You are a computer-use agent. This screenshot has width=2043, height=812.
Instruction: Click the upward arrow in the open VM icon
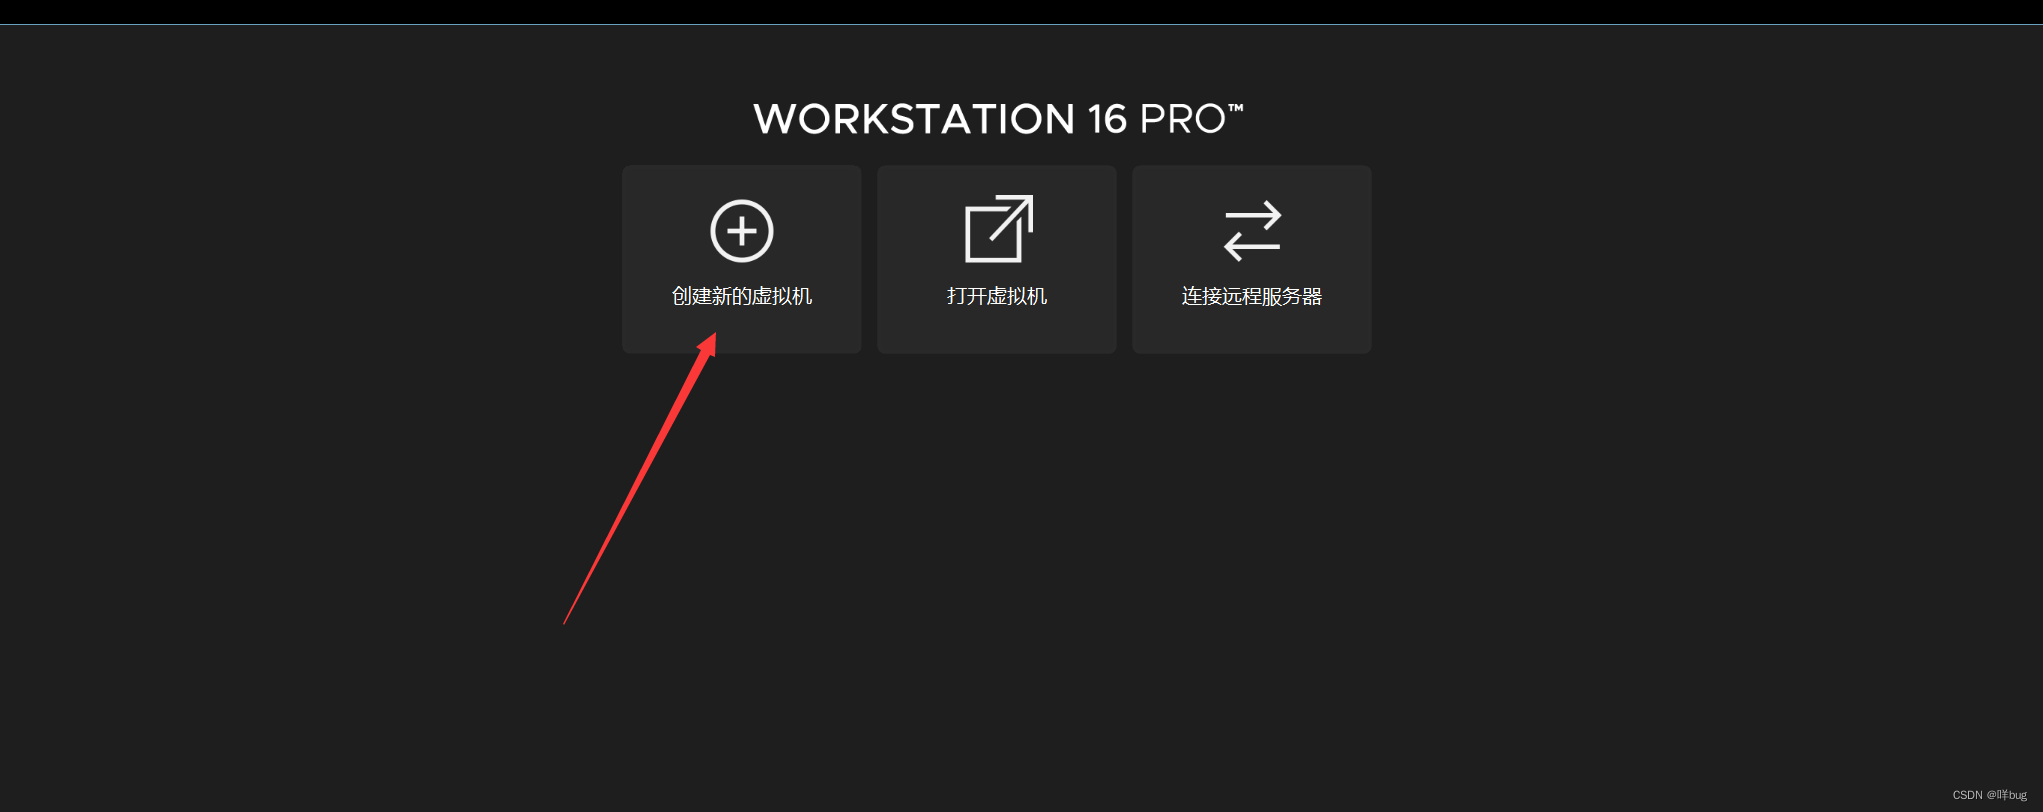[x=1012, y=218]
